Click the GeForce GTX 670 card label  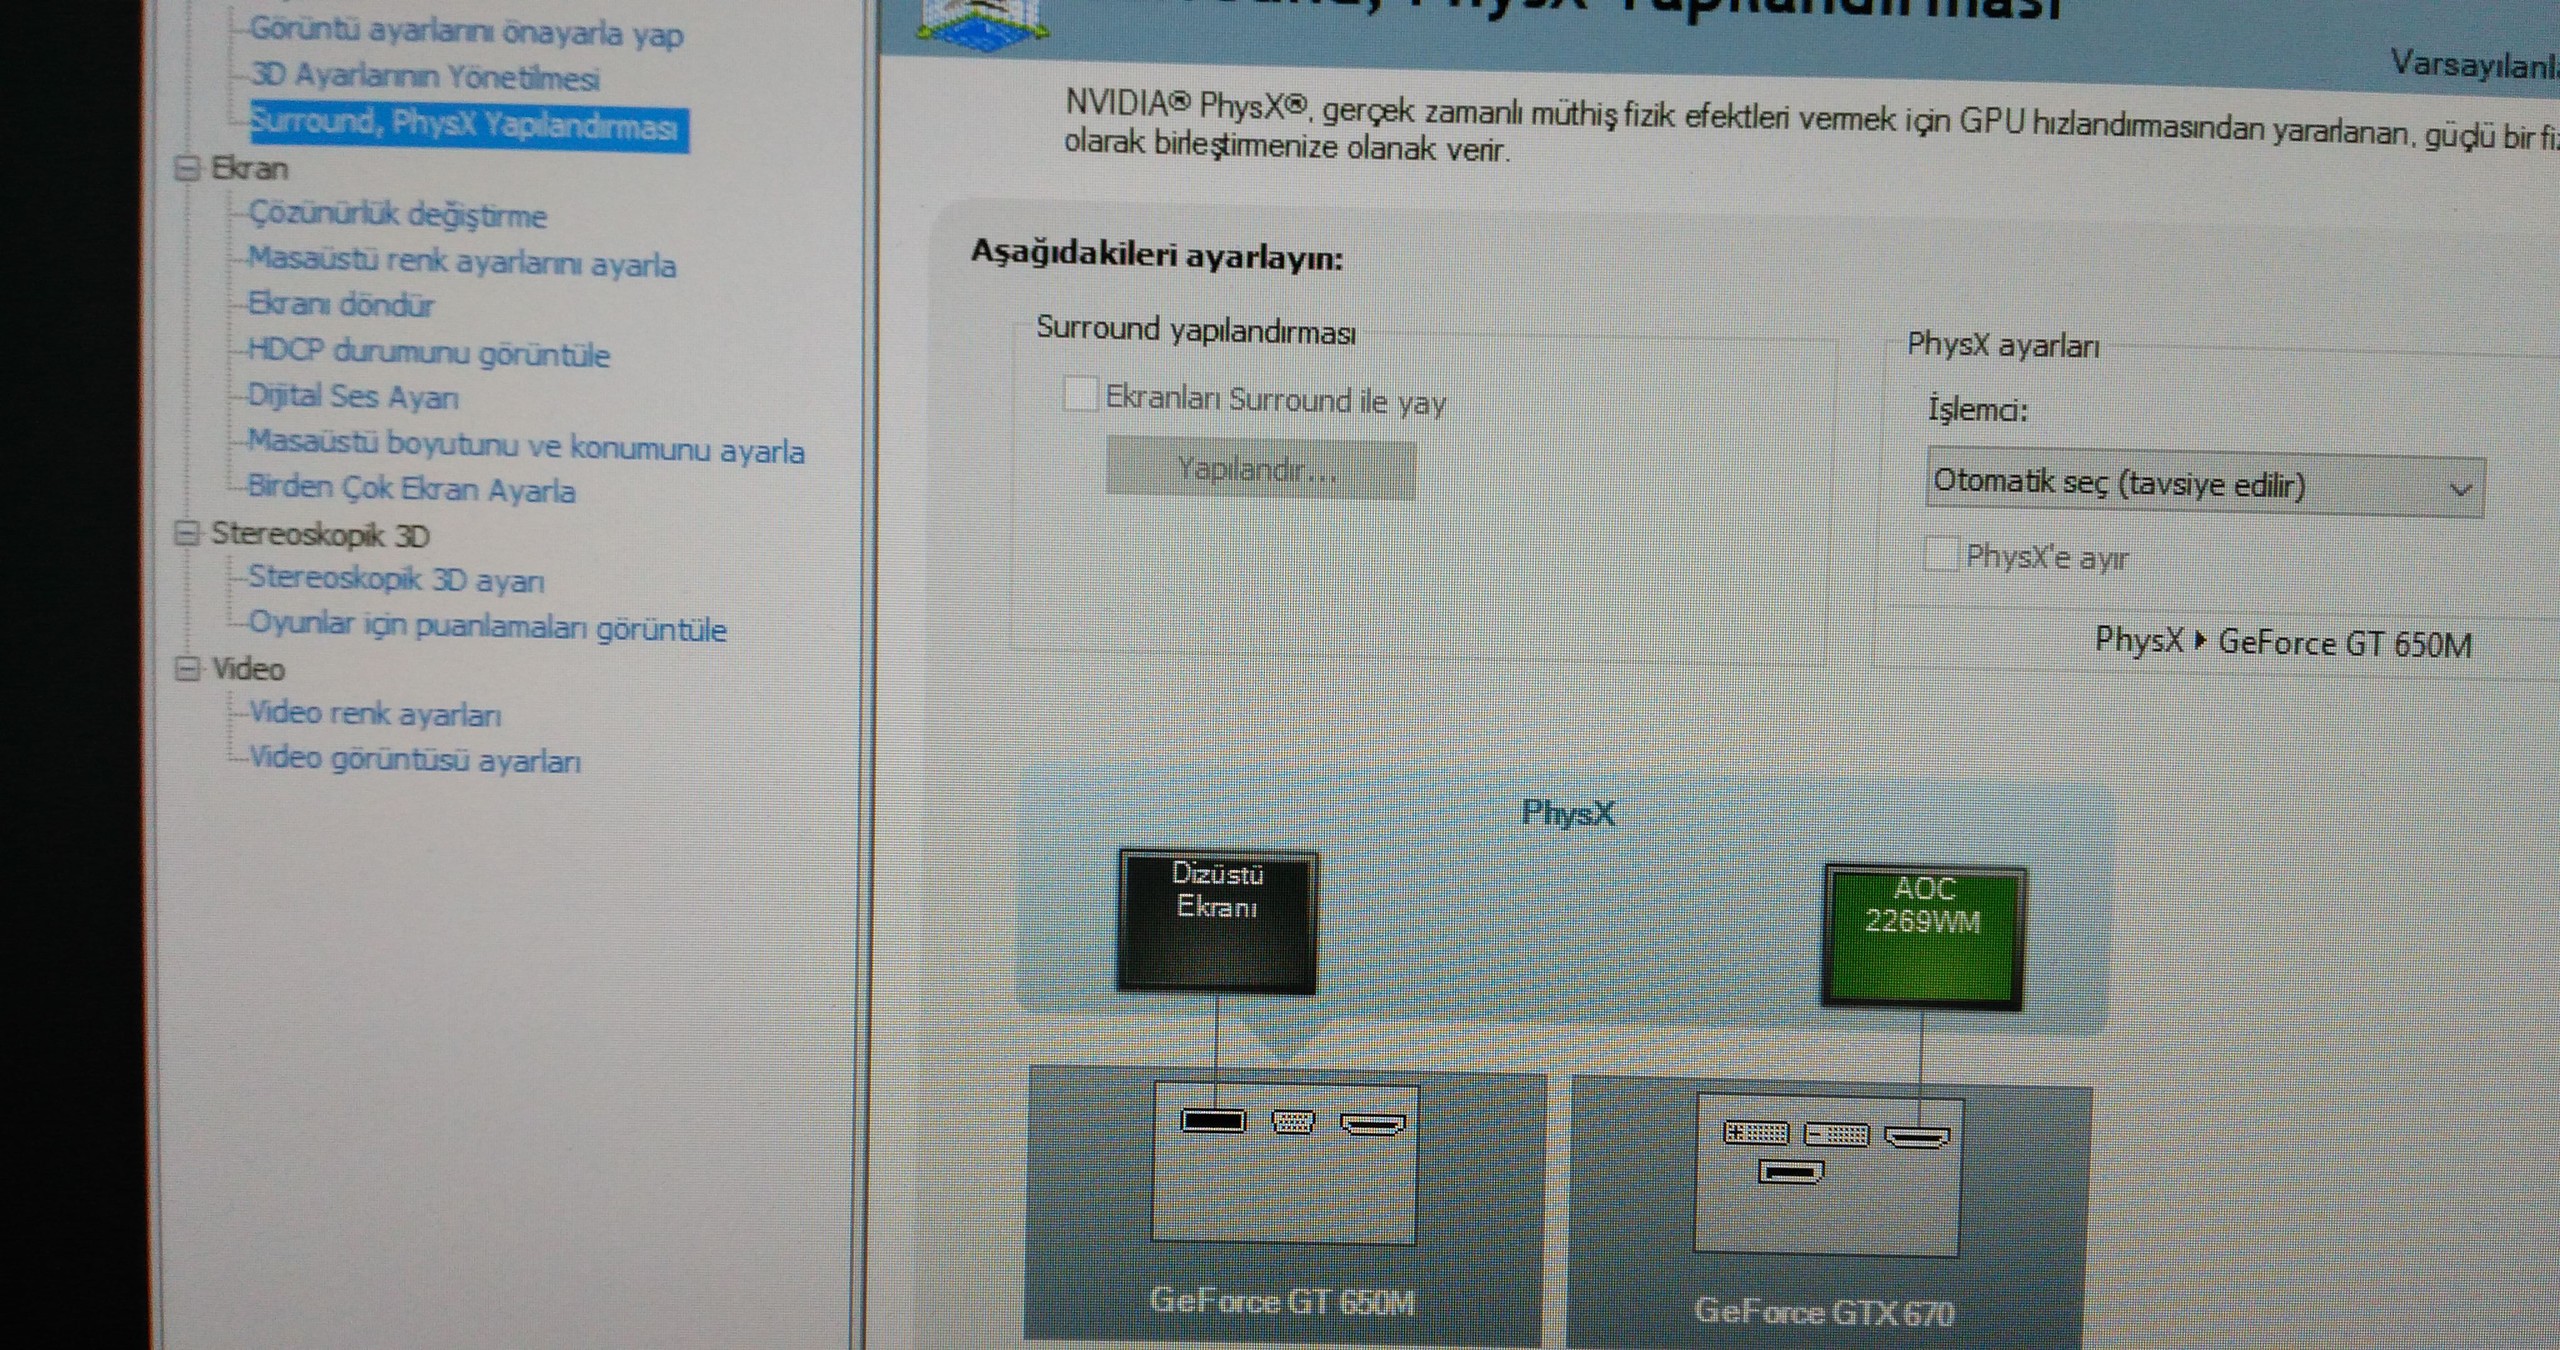tap(1824, 1311)
